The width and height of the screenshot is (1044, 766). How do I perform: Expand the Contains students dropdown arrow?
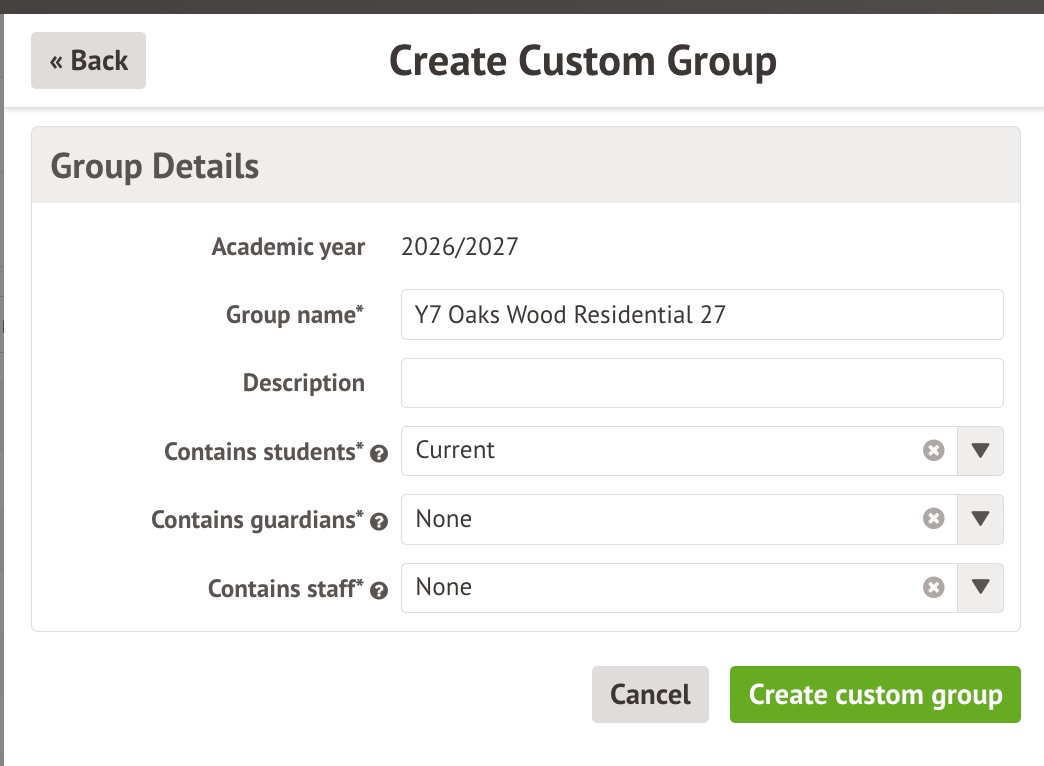click(980, 451)
